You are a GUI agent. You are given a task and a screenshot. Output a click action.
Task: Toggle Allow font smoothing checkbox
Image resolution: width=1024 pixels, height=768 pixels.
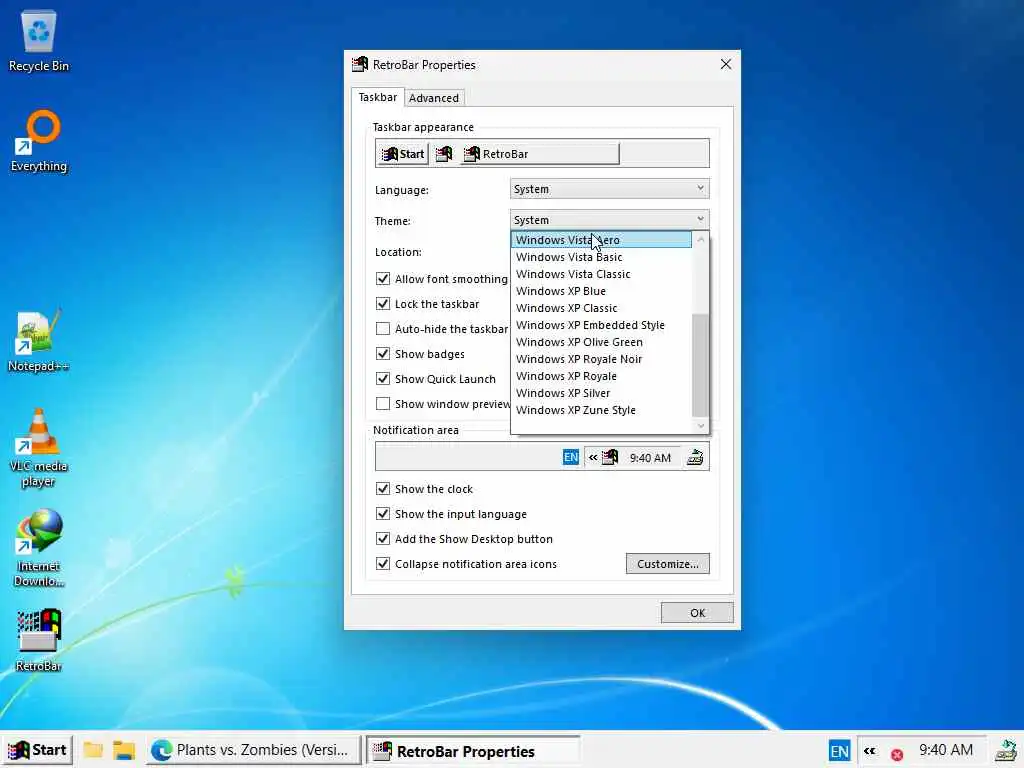[383, 279]
